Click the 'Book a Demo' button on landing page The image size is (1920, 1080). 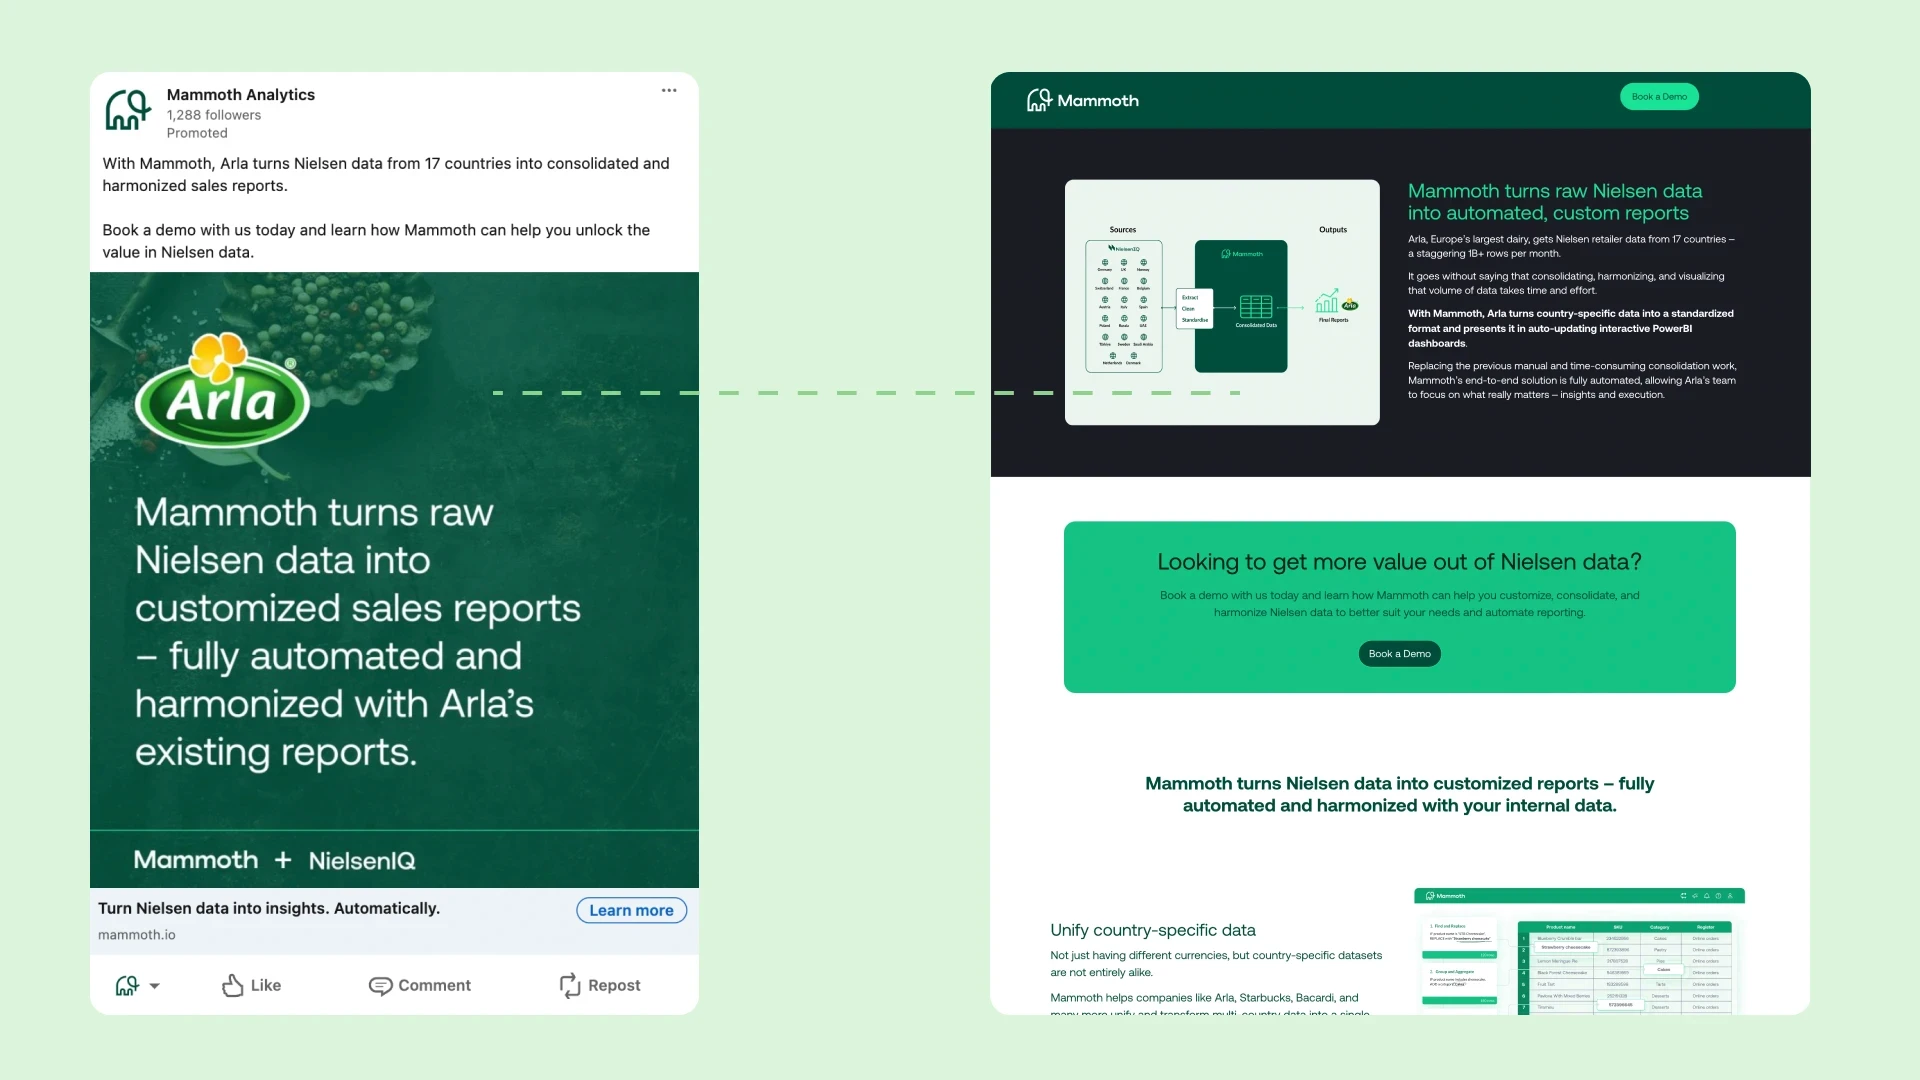coord(1399,653)
